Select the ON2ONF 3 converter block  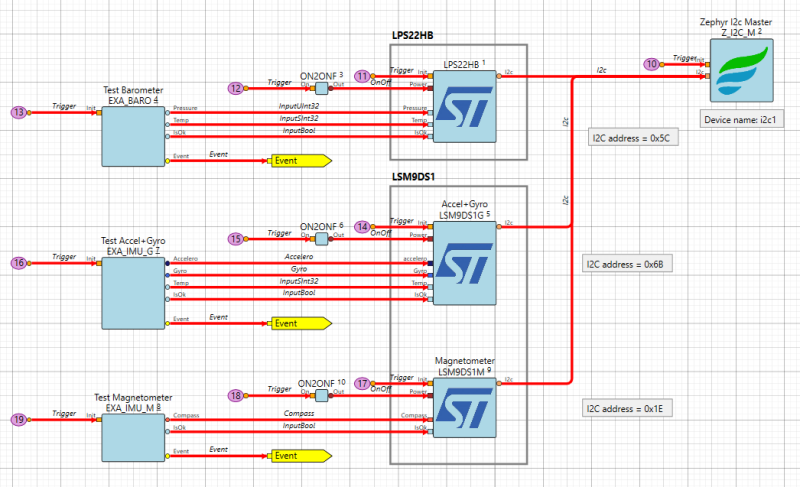(321, 89)
